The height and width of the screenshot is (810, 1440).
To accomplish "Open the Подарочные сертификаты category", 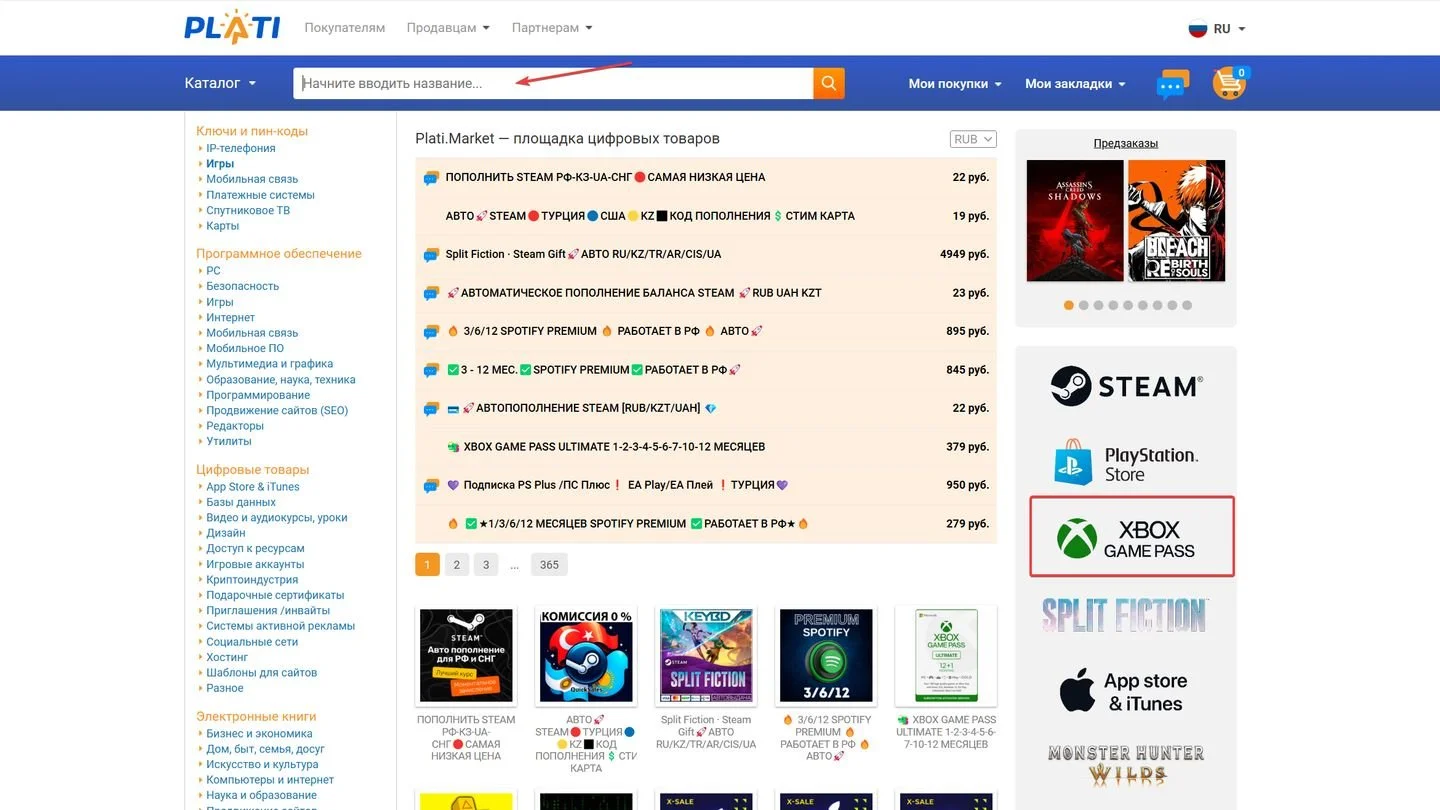I will pyautogui.click(x=275, y=595).
